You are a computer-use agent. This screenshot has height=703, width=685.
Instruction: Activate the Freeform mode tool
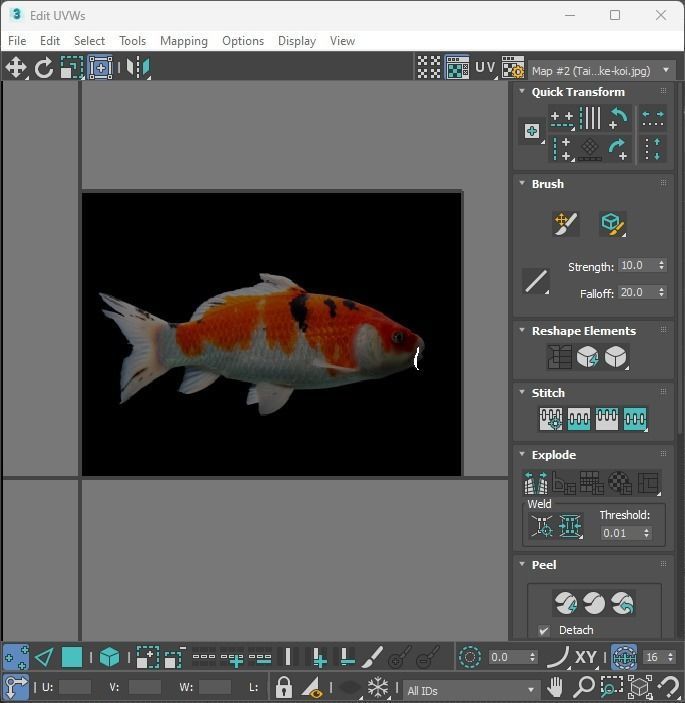click(x=100, y=68)
